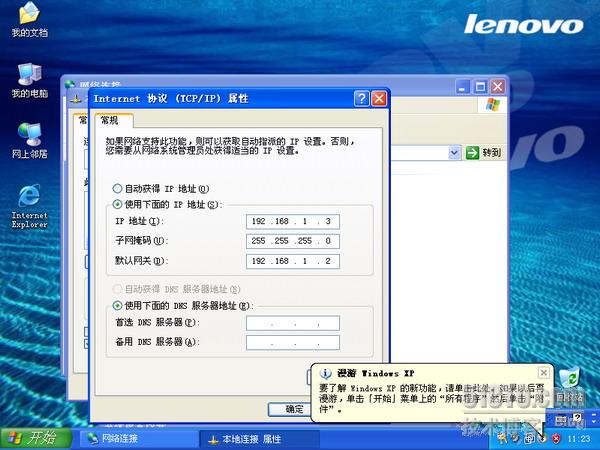Click the 确定 button
This screenshot has height=450, width=600.
(x=290, y=409)
